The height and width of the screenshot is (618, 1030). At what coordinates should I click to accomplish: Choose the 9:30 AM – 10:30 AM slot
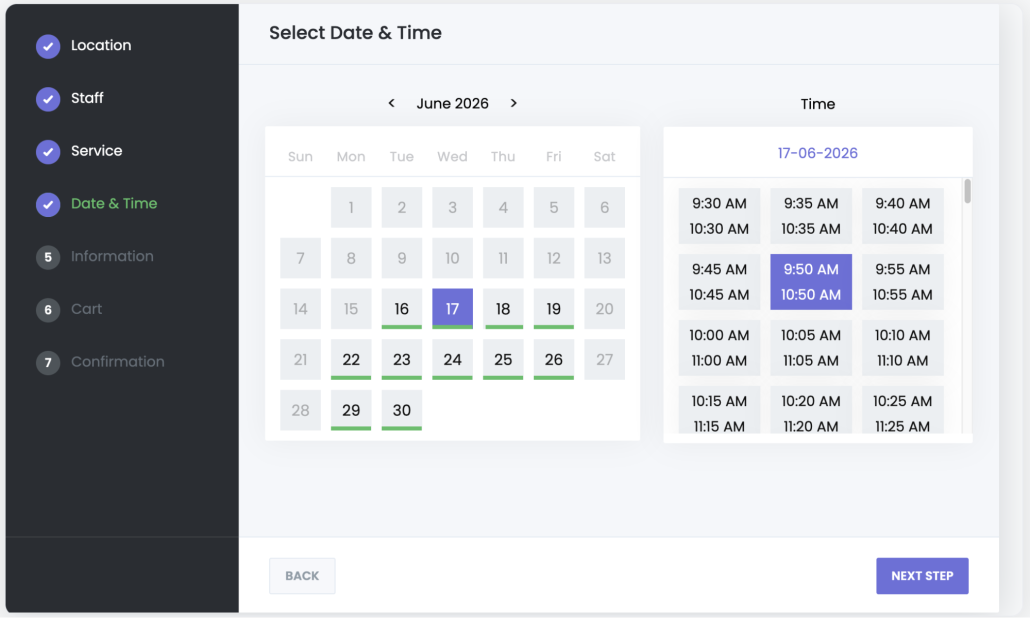[x=719, y=216]
